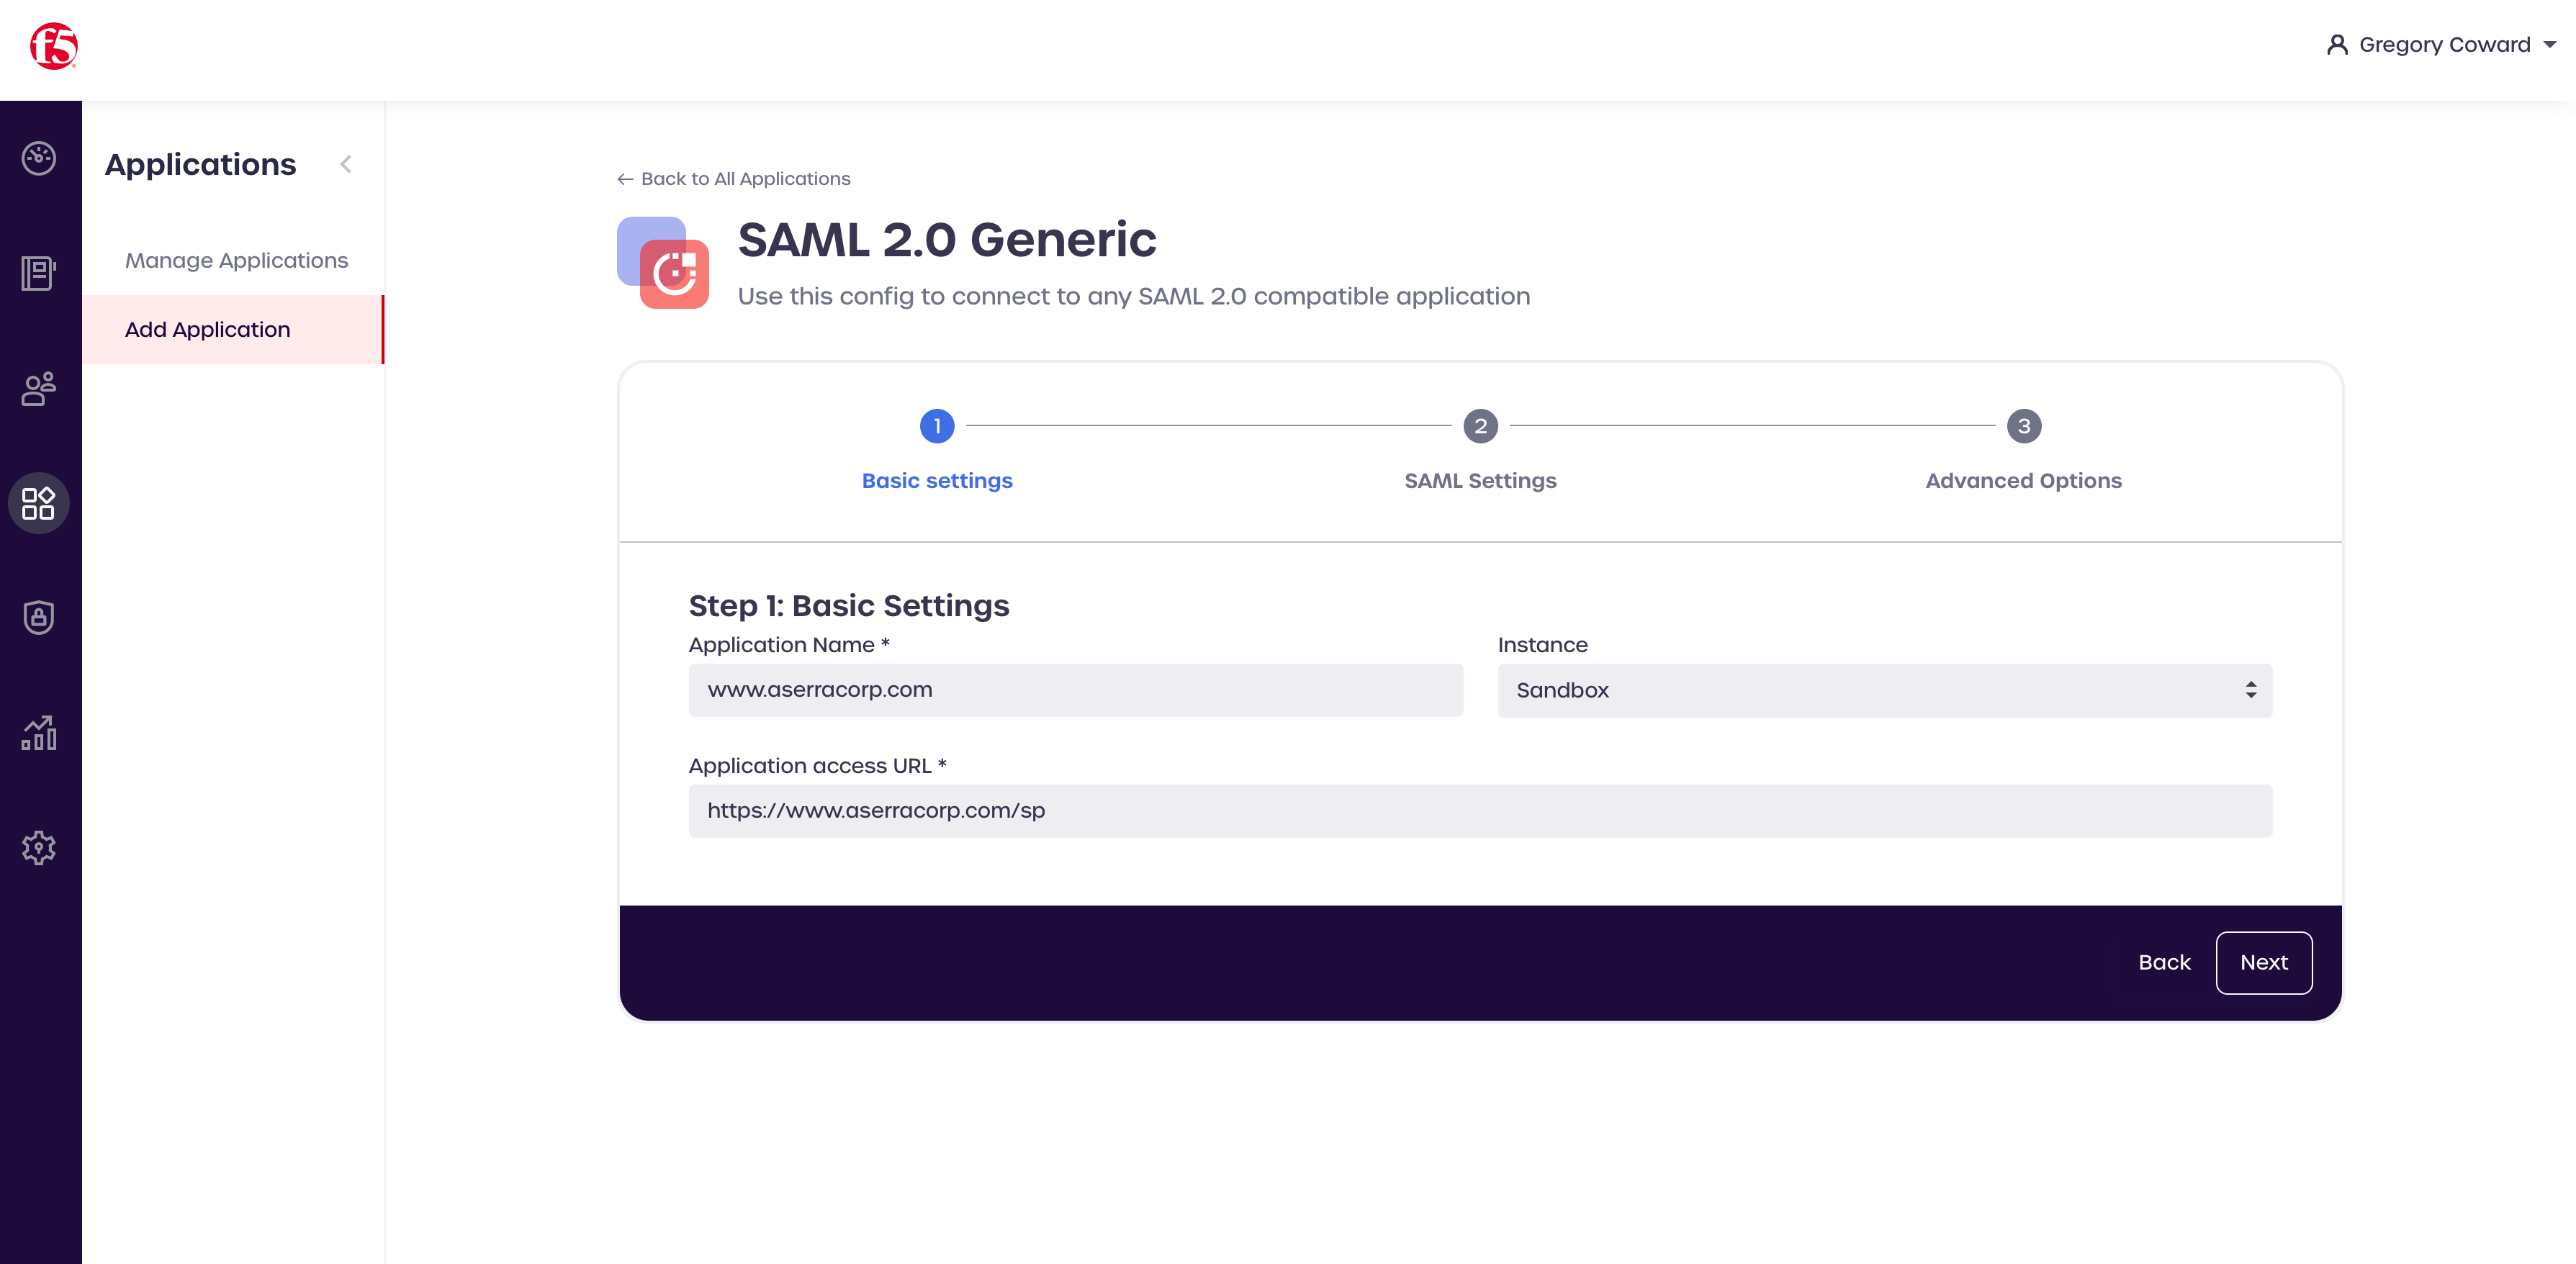Viewport: 2576px width, 1264px height.
Task: Open the analytics chart sidebar icon
Action: point(39,733)
